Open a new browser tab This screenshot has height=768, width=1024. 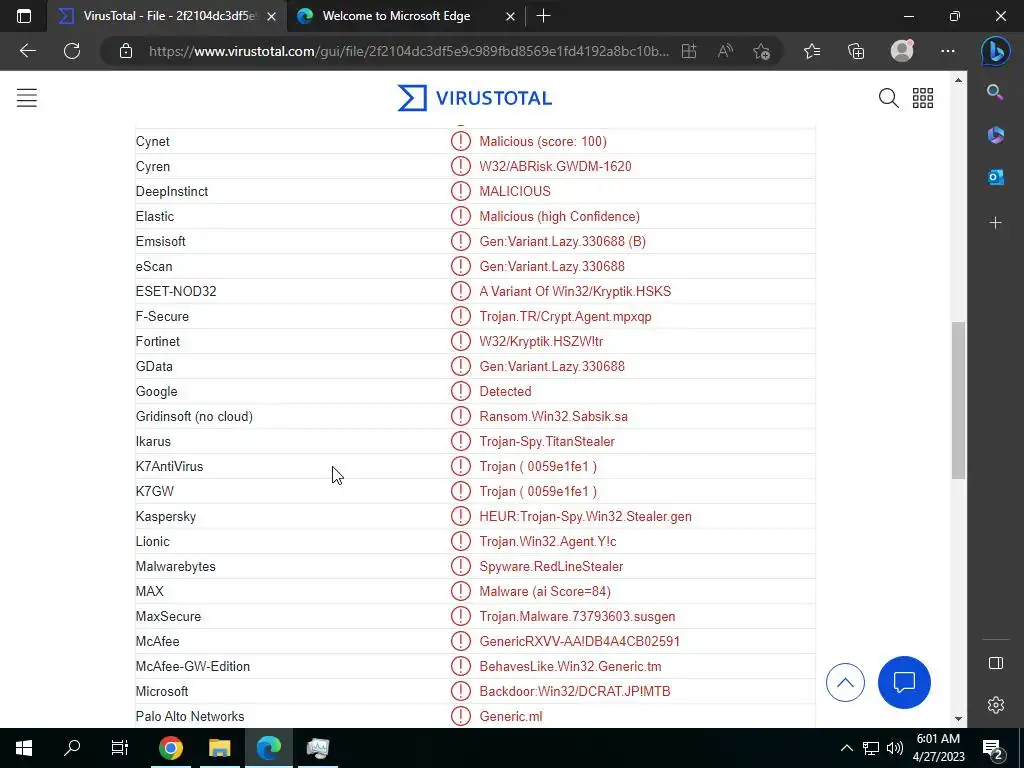coord(543,16)
